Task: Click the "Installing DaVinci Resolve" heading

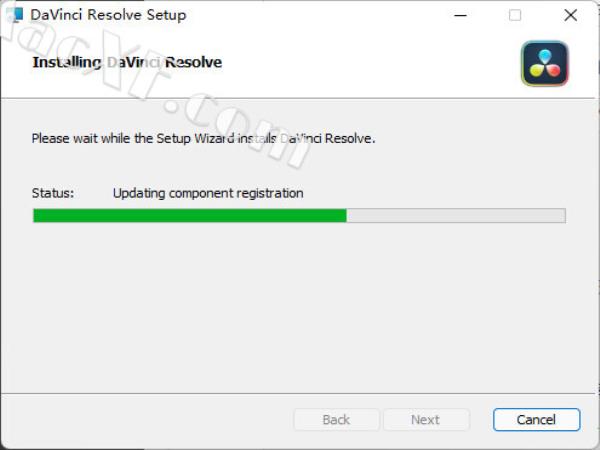Action: [127, 62]
